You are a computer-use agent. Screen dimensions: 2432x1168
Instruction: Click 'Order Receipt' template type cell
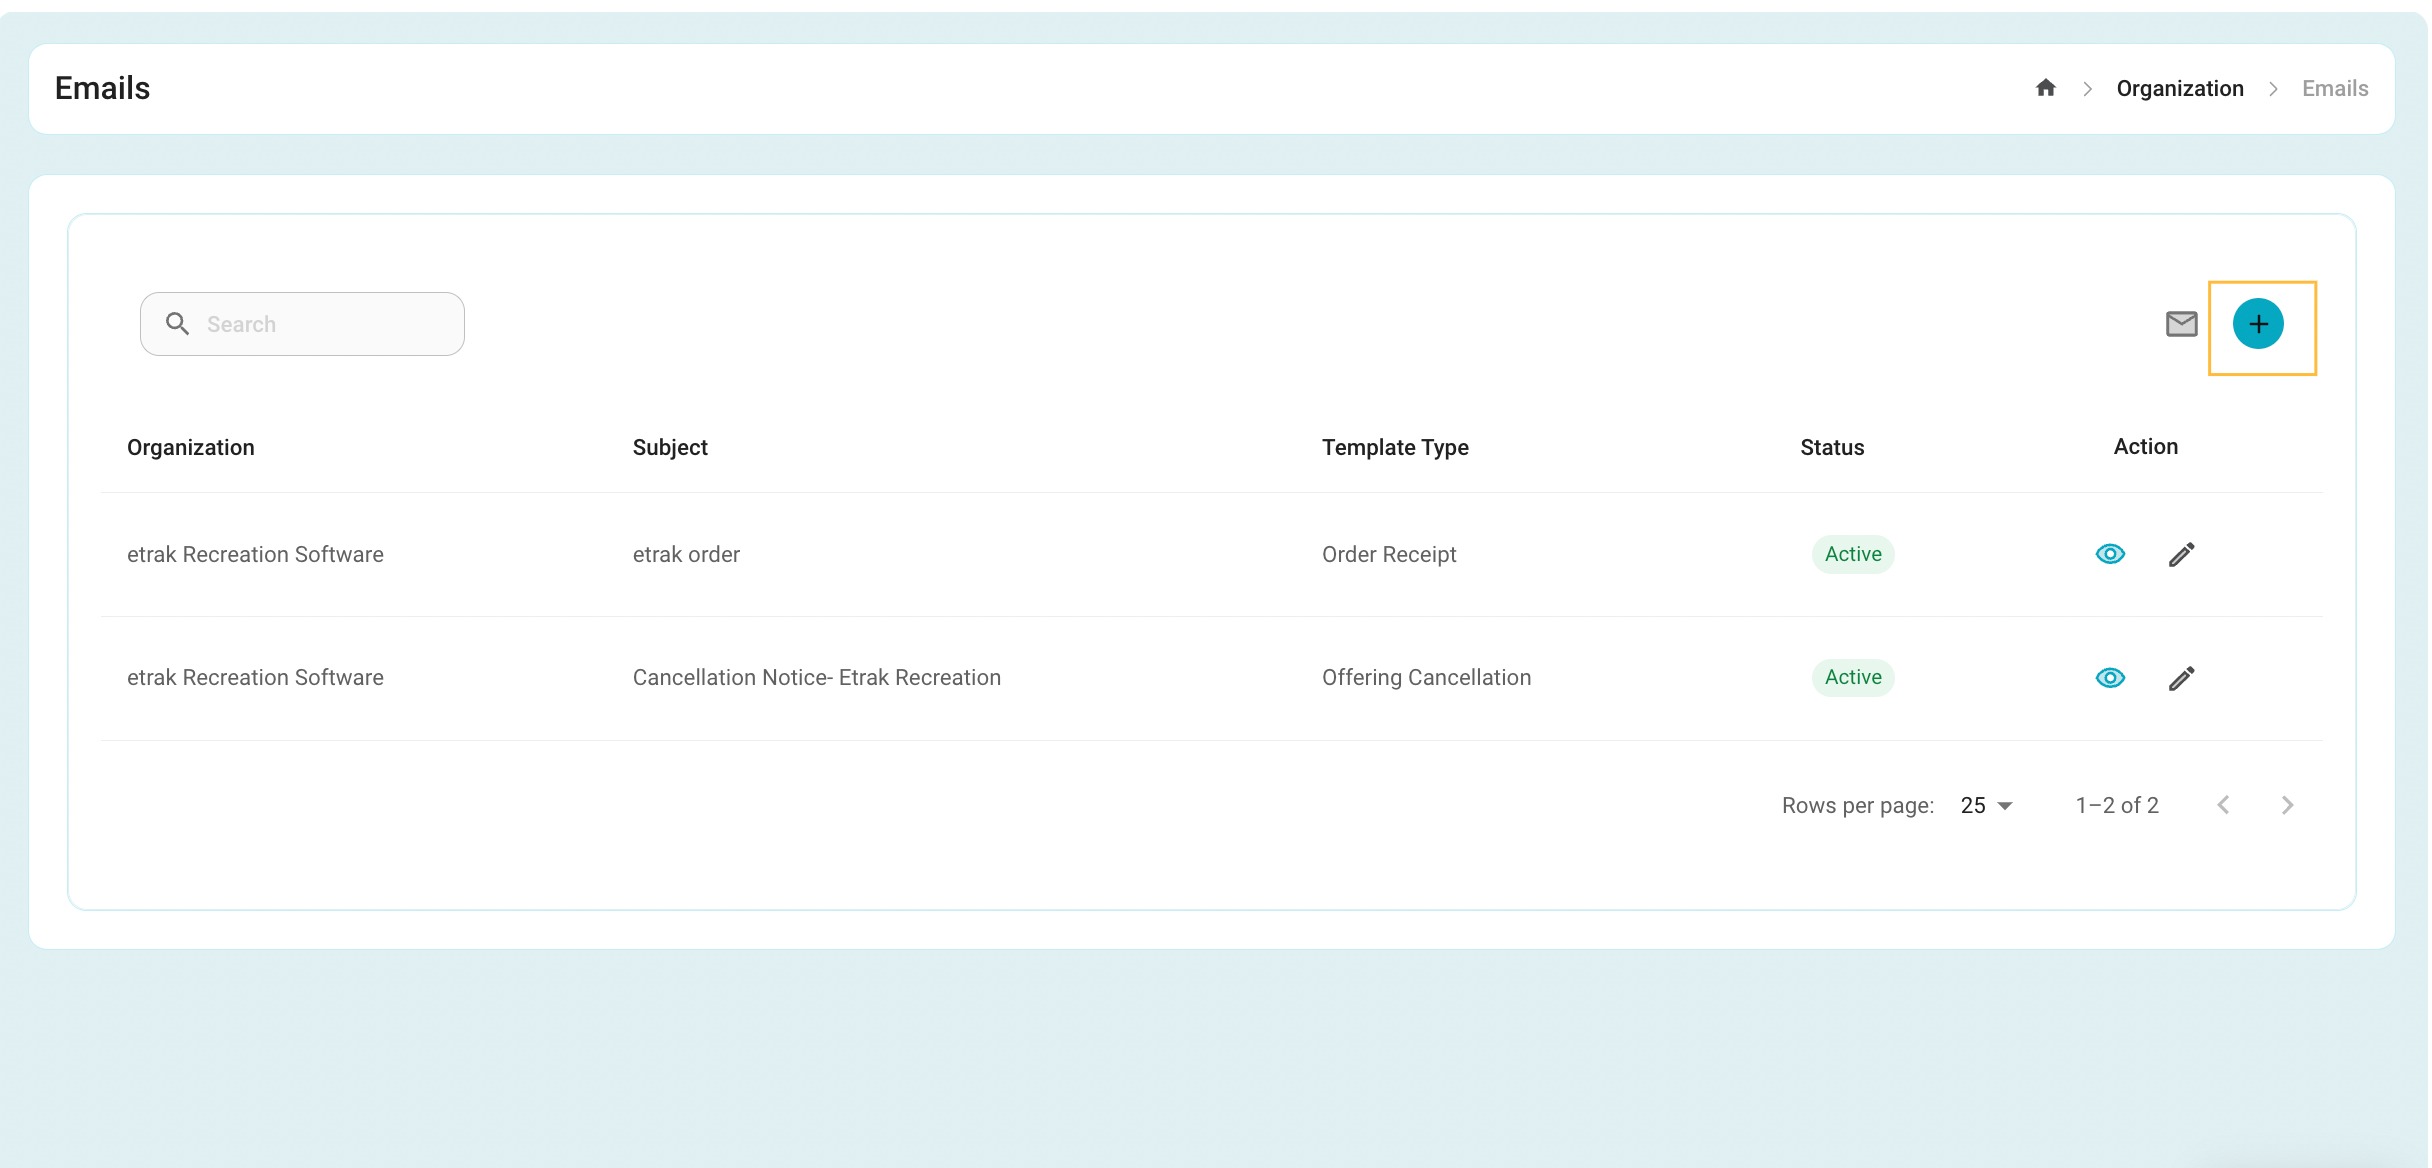coord(1389,554)
